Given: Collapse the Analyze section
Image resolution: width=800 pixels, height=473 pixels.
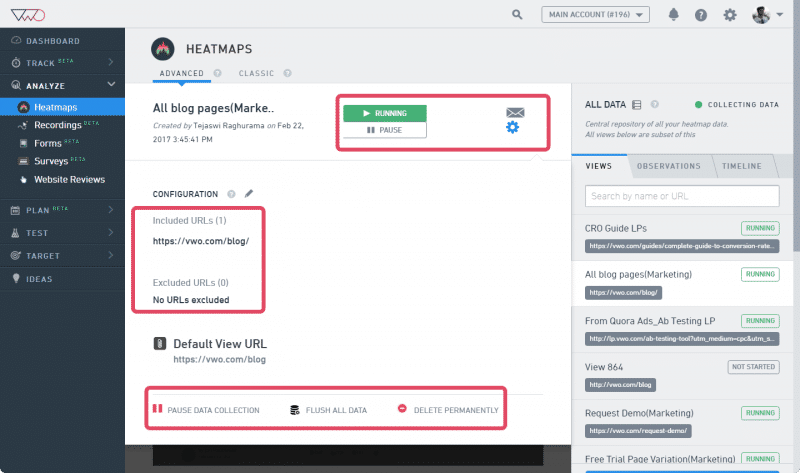Looking at the screenshot, I should click(x=62, y=86).
